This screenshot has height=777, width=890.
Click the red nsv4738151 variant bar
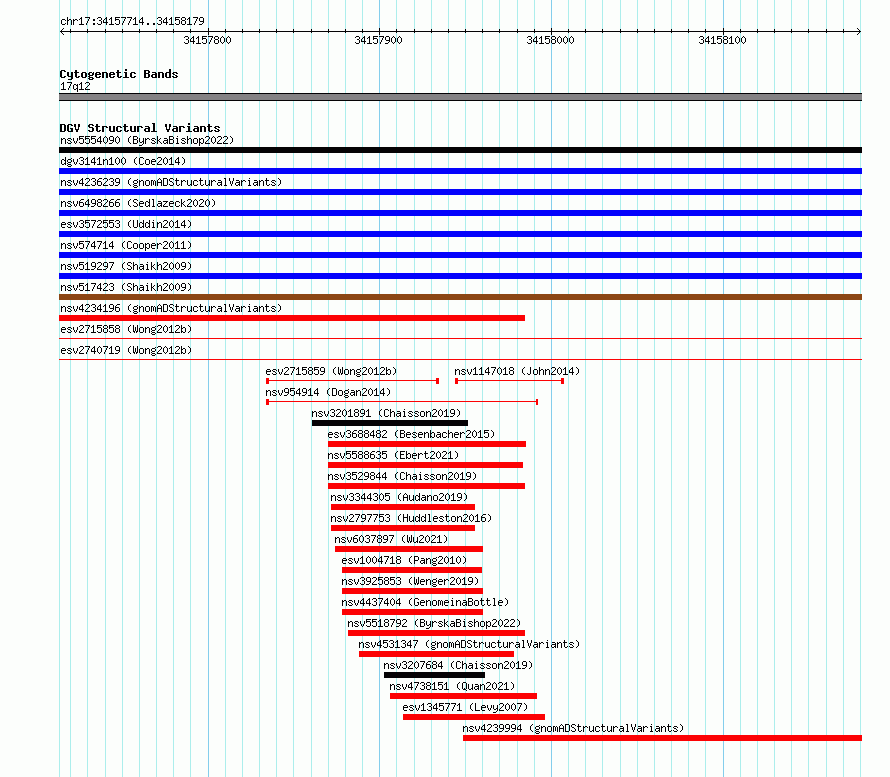464,696
